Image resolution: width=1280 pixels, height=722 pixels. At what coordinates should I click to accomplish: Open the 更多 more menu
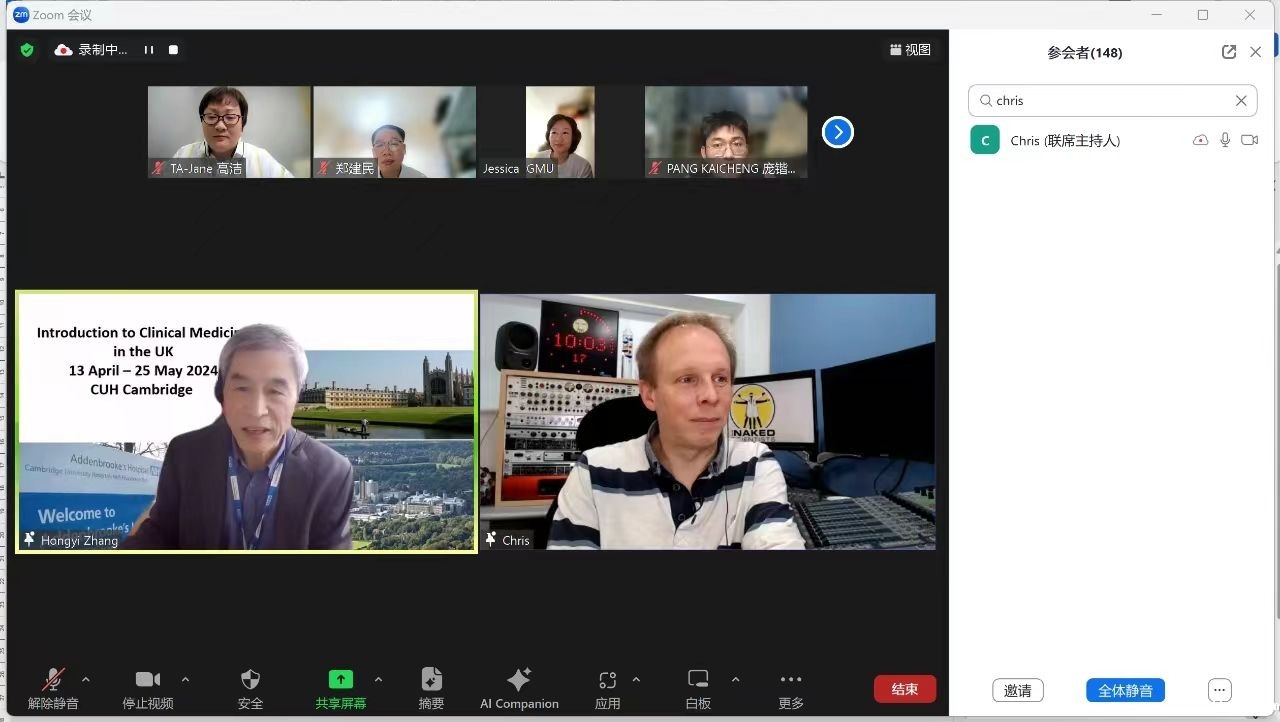pyautogui.click(x=790, y=681)
